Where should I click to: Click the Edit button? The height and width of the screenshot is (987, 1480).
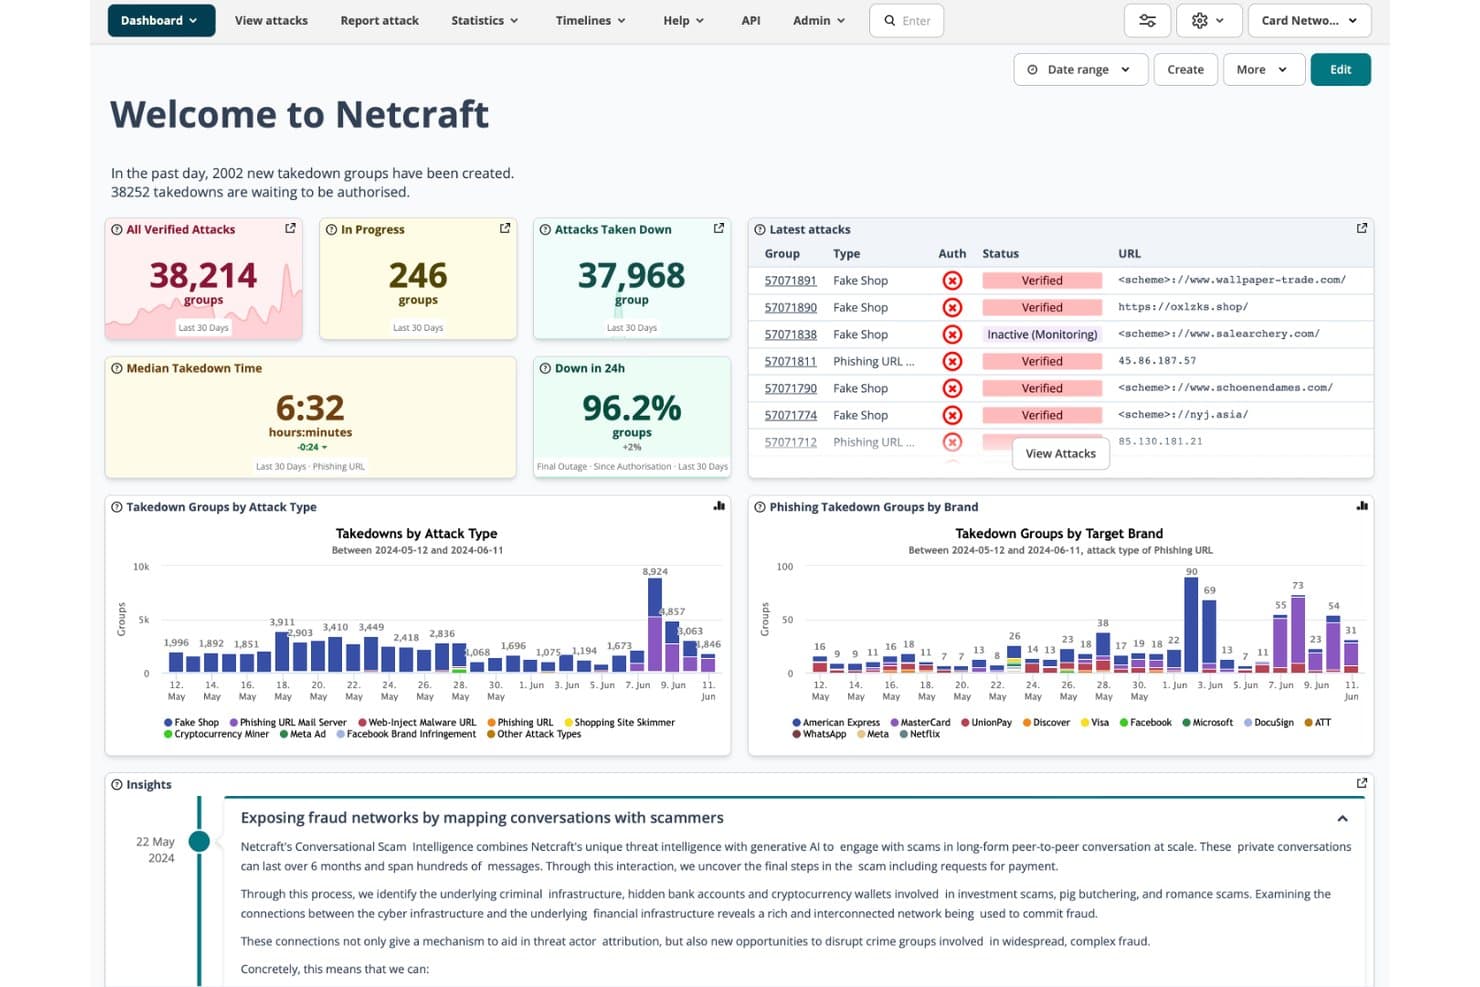click(x=1341, y=70)
